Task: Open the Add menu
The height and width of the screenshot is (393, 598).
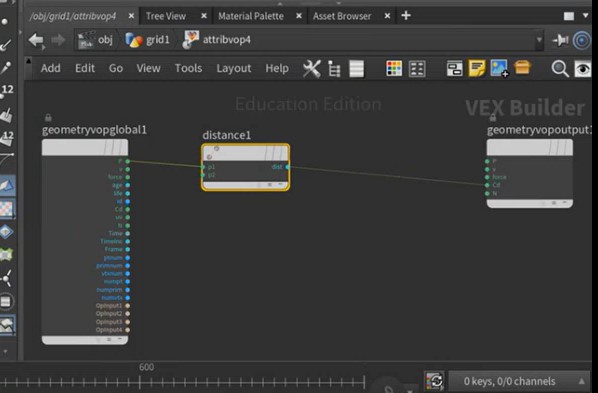Action: pos(51,68)
